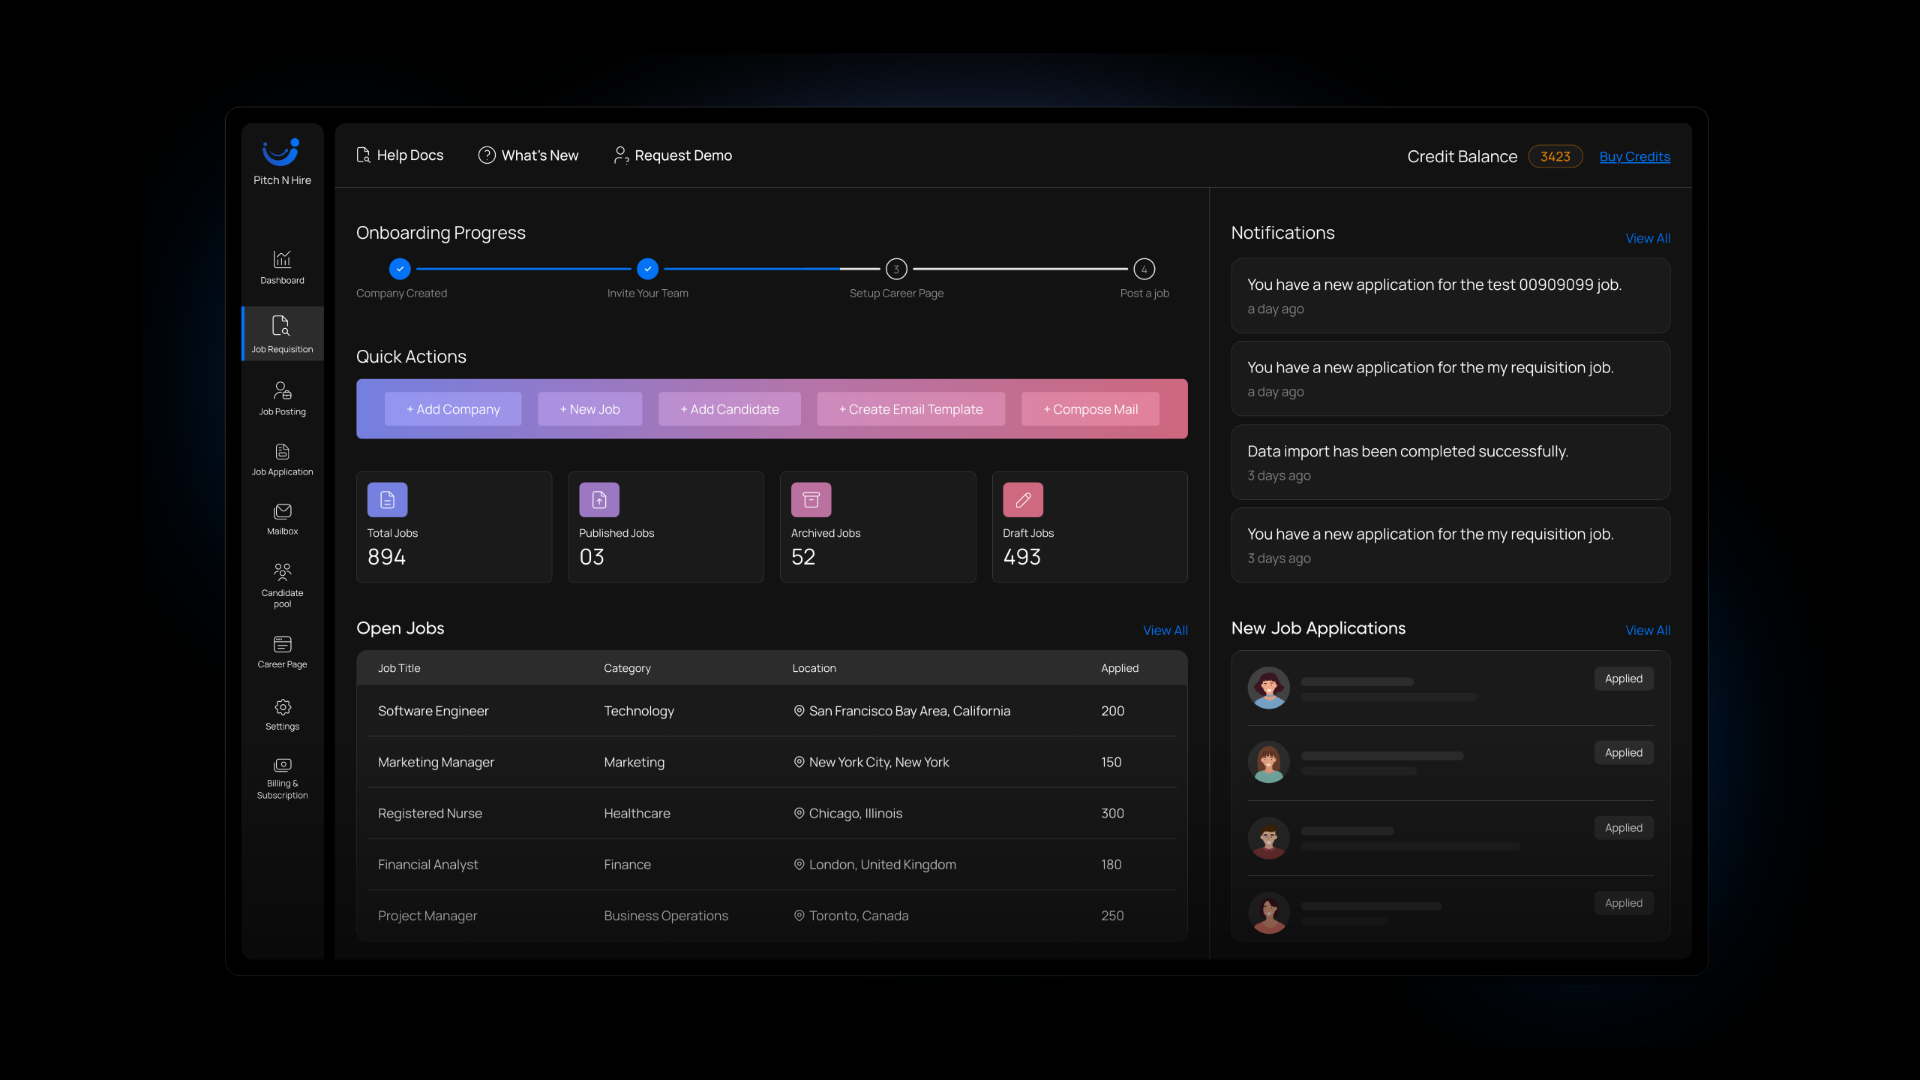Open Help Docs in top bar

[x=400, y=155]
